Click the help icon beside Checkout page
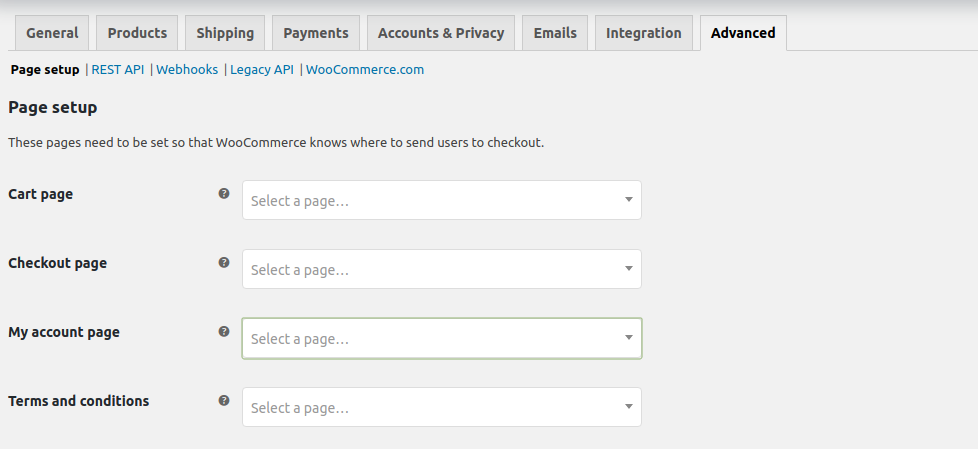 [224, 263]
